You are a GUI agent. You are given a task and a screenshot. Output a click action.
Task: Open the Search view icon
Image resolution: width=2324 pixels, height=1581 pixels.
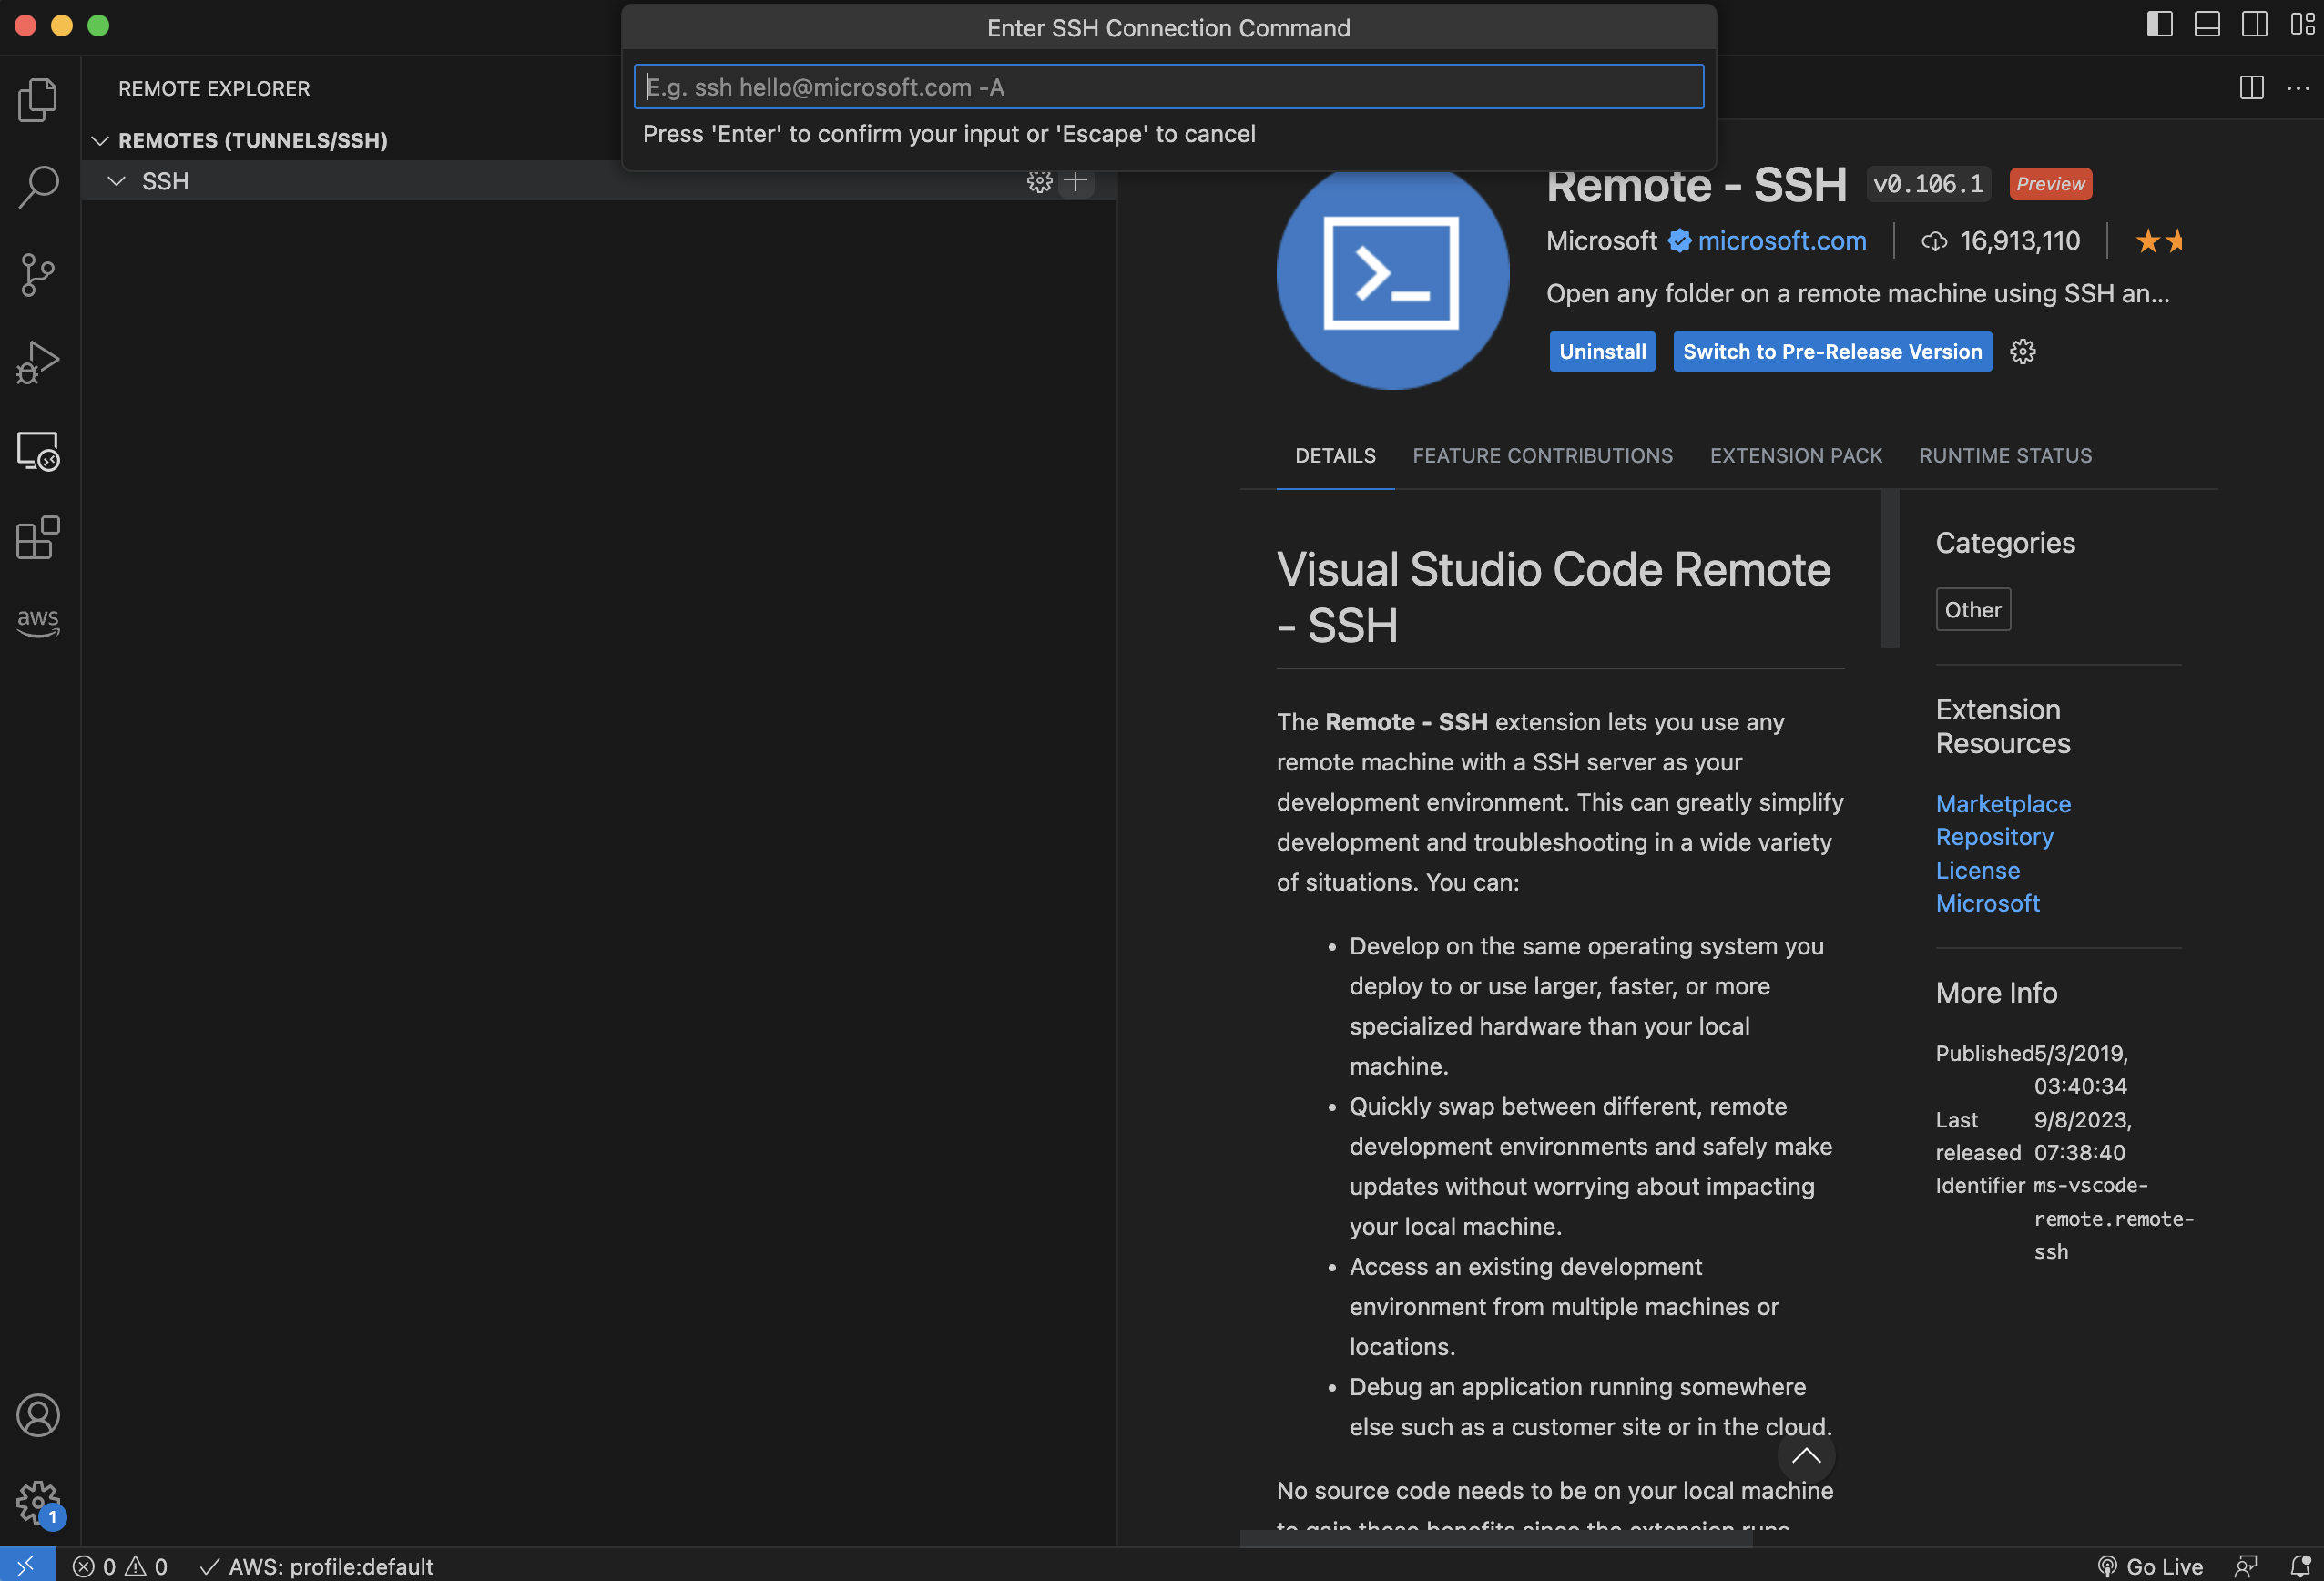pyautogui.click(x=38, y=187)
